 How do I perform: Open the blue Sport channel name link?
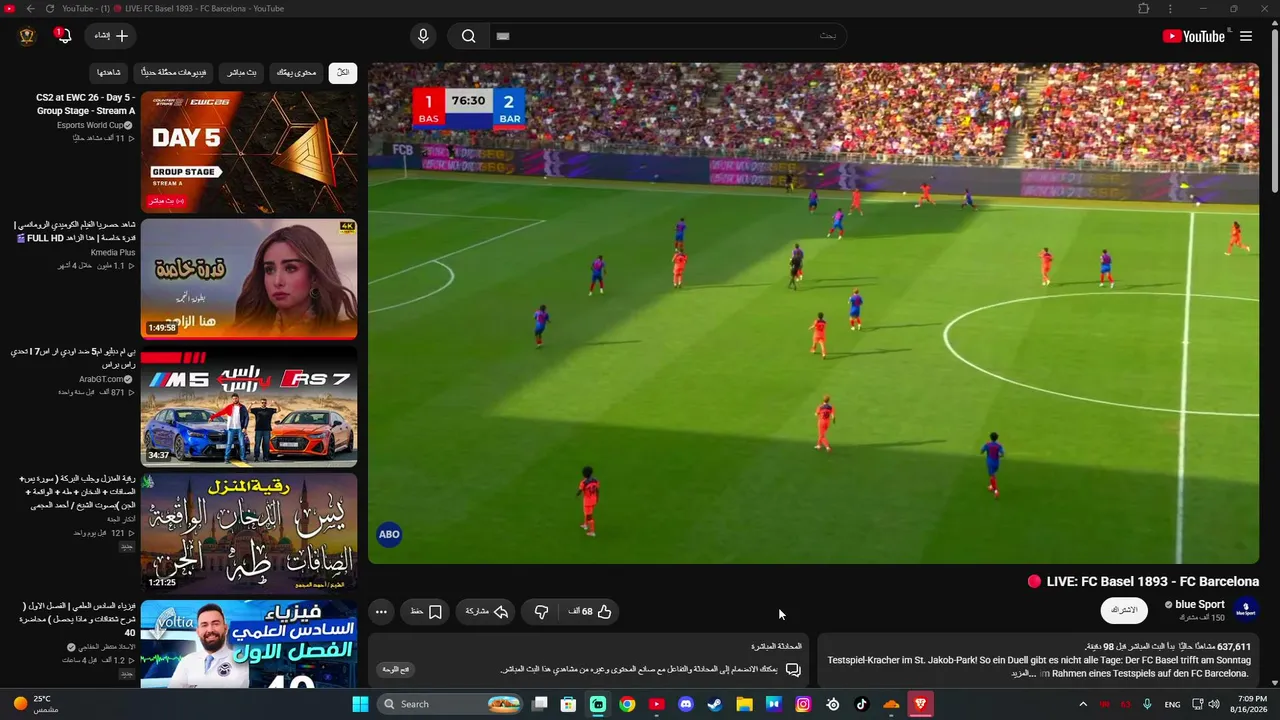[x=1199, y=604]
